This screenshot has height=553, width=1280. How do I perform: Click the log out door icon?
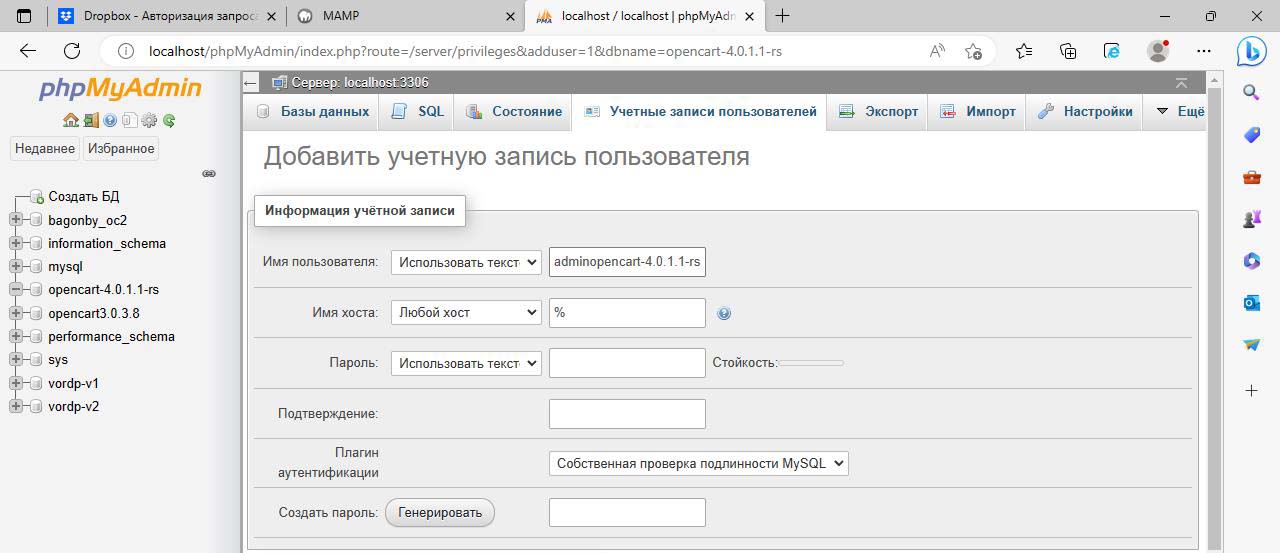[x=90, y=120]
